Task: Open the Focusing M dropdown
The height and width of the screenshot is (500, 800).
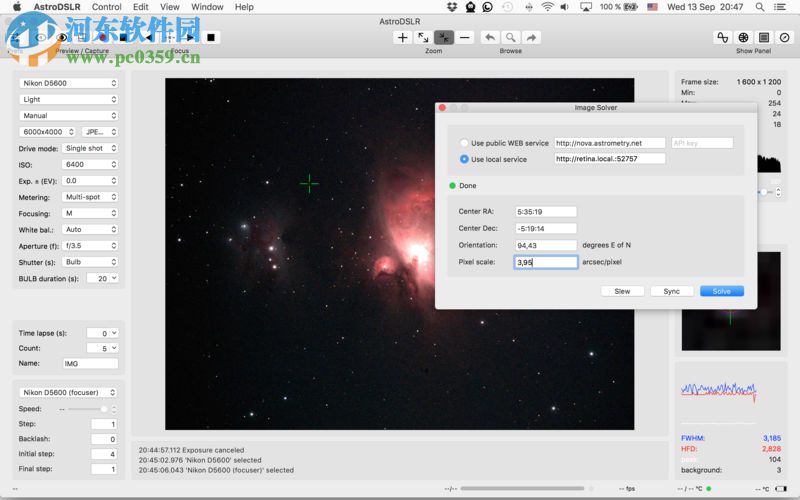Action: coord(90,213)
